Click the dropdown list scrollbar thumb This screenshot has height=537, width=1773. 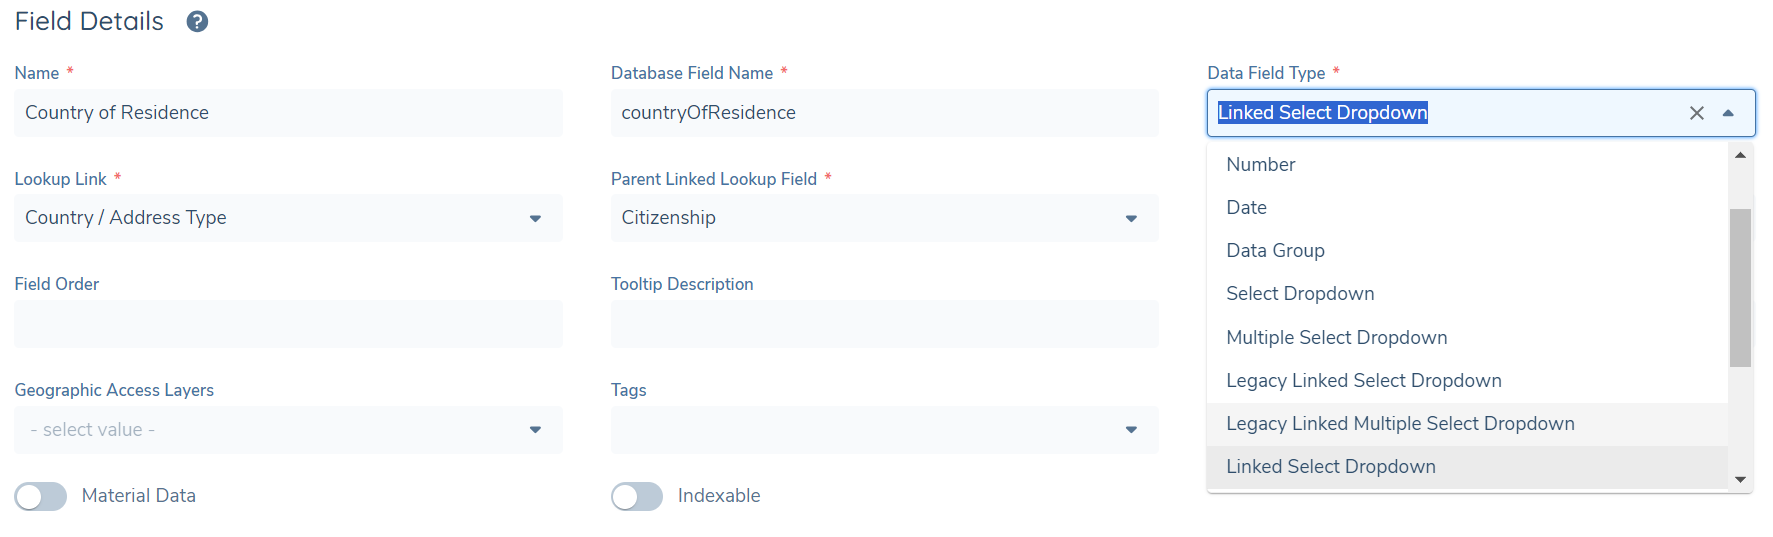(1740, 287)
